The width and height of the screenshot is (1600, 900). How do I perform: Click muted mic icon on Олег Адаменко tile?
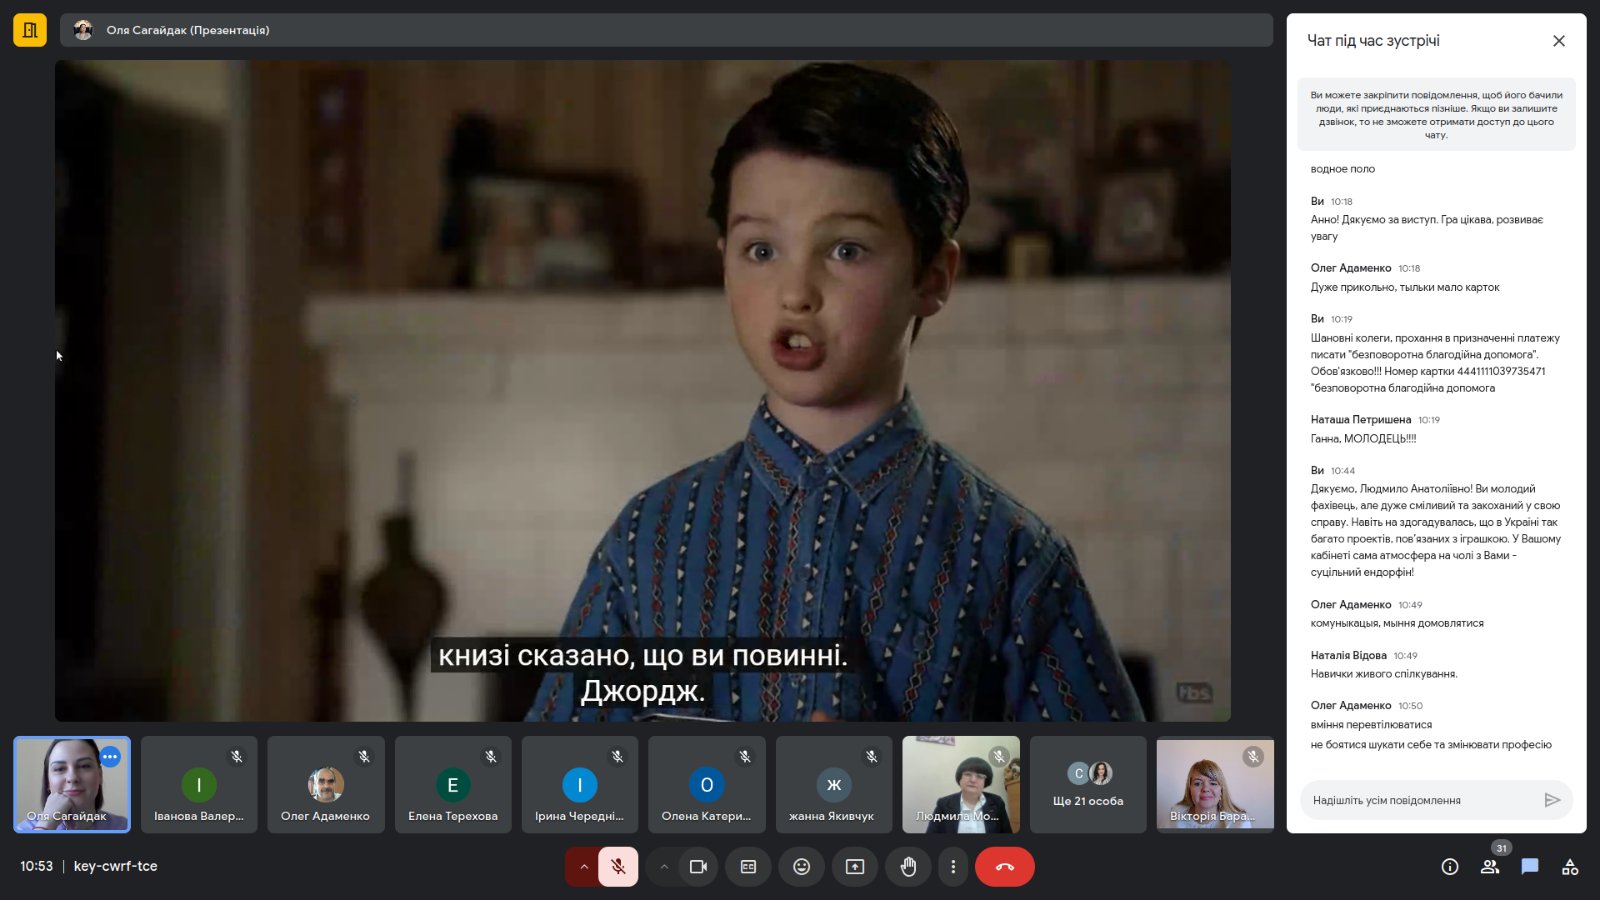(364, 757)
